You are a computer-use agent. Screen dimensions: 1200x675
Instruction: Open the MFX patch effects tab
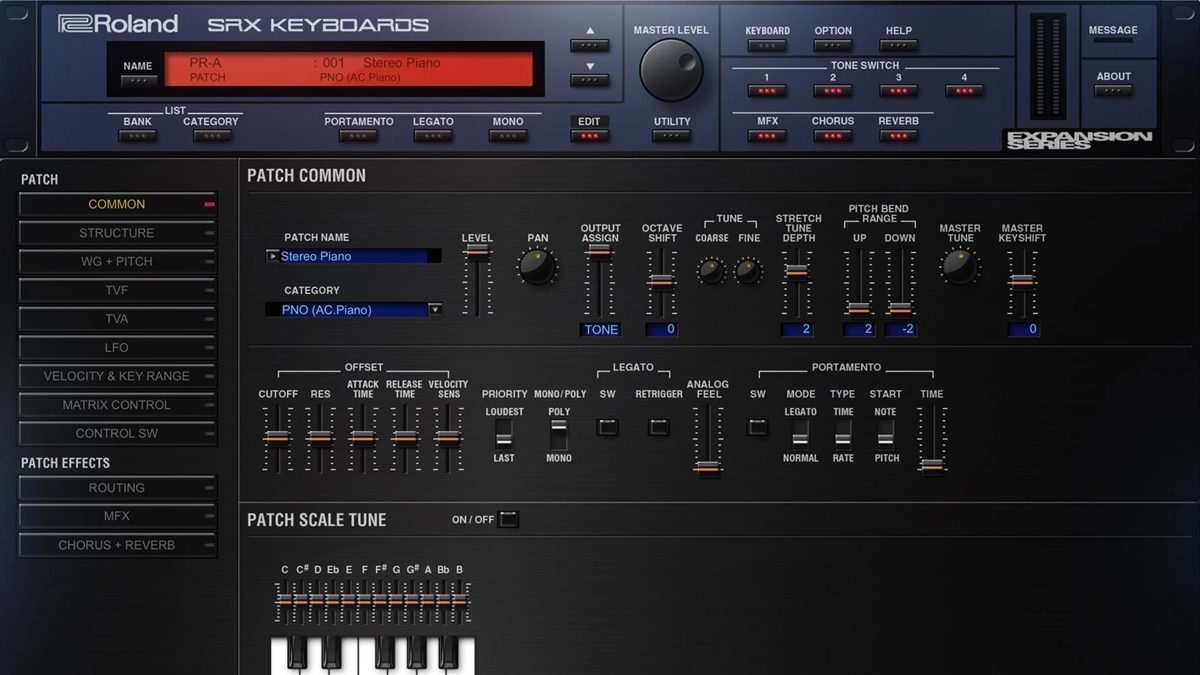(x=117, y=517)
